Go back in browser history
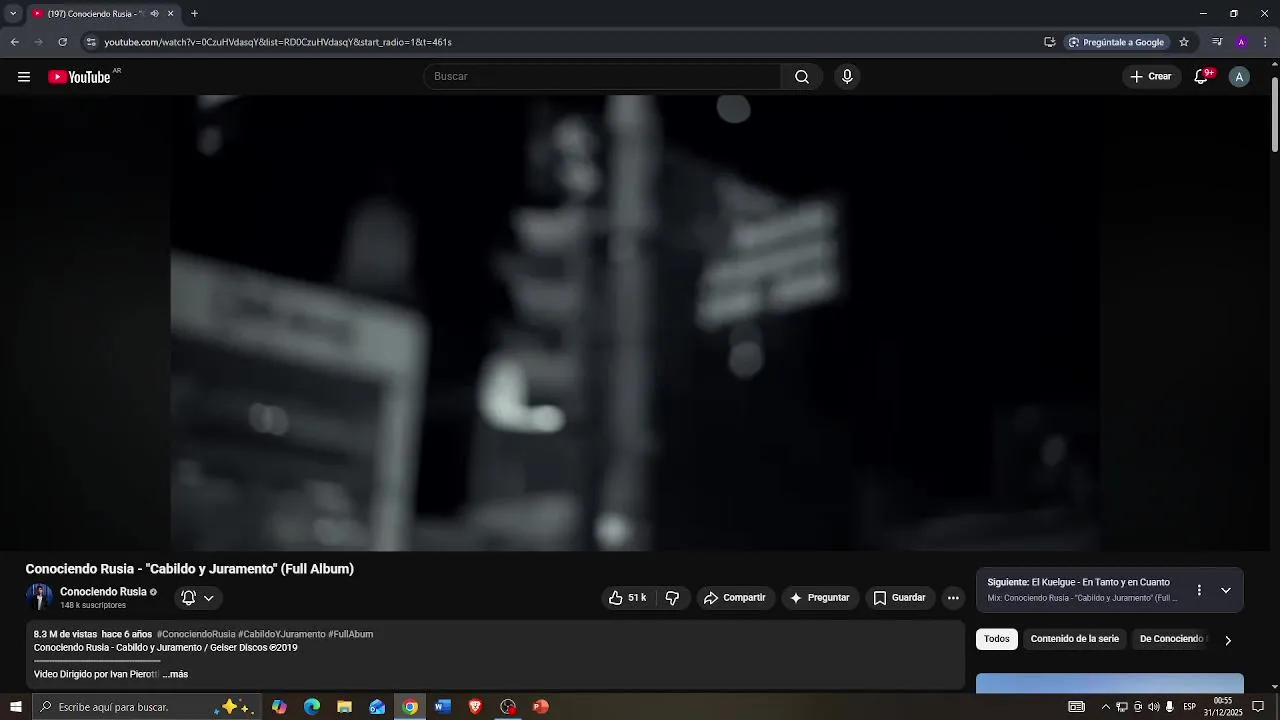This screenshot has width=1280, height=720. [x=14, y=42]
